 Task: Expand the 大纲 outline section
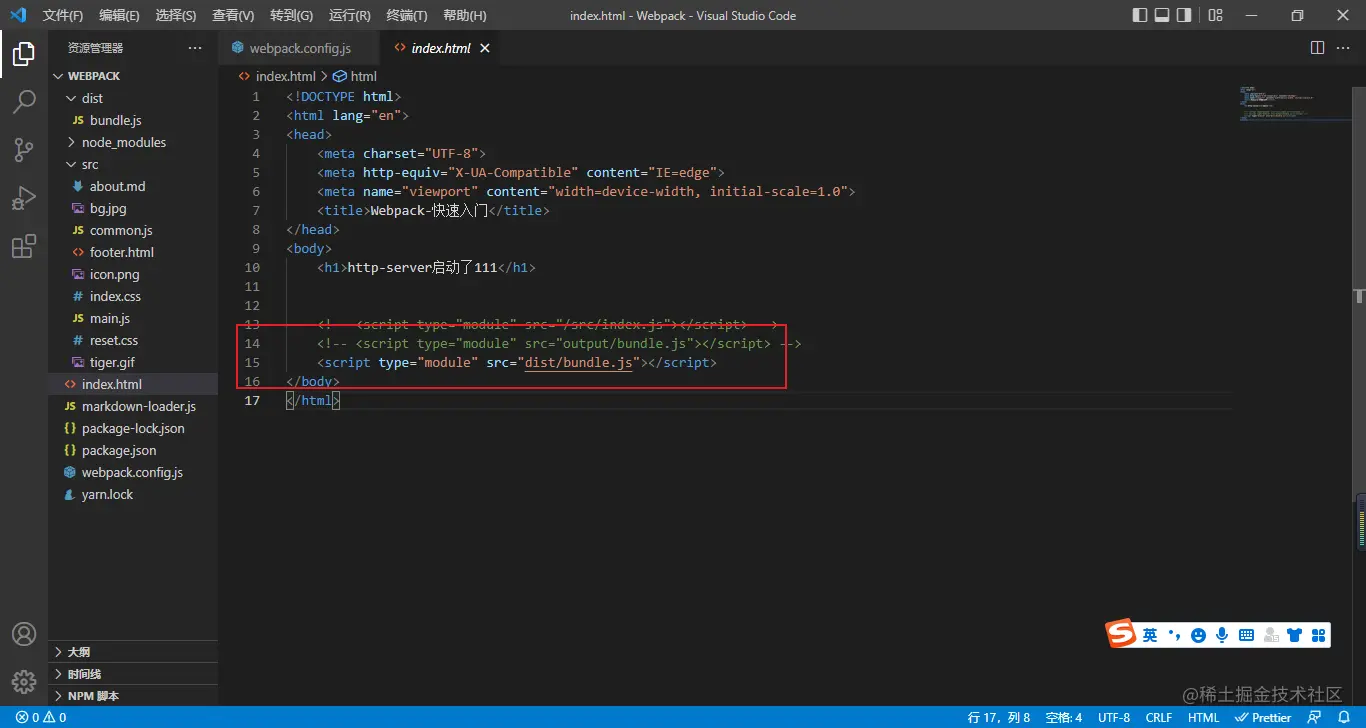click(x=133, y=652)
